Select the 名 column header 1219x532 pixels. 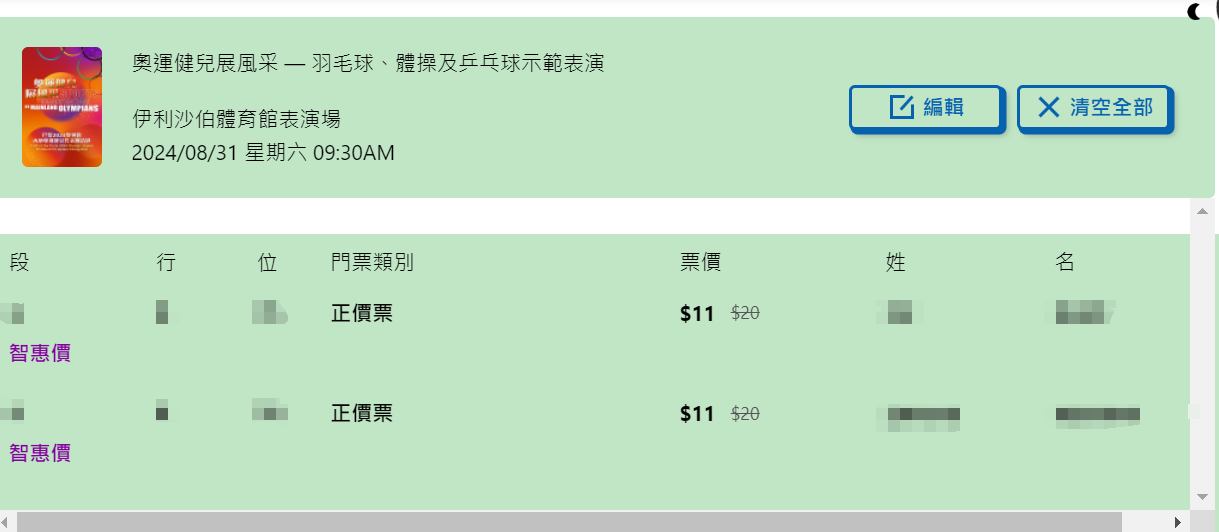tap(1064, 262)
